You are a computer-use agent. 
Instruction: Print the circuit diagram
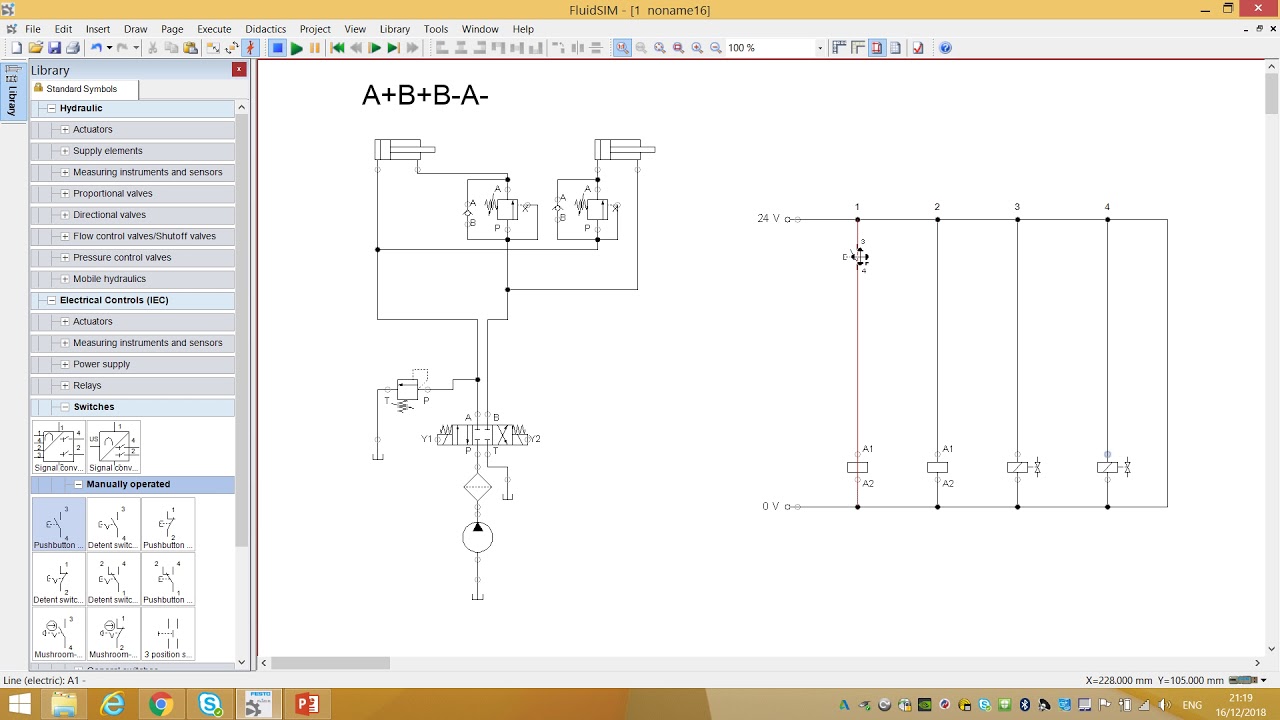(72, 48)
